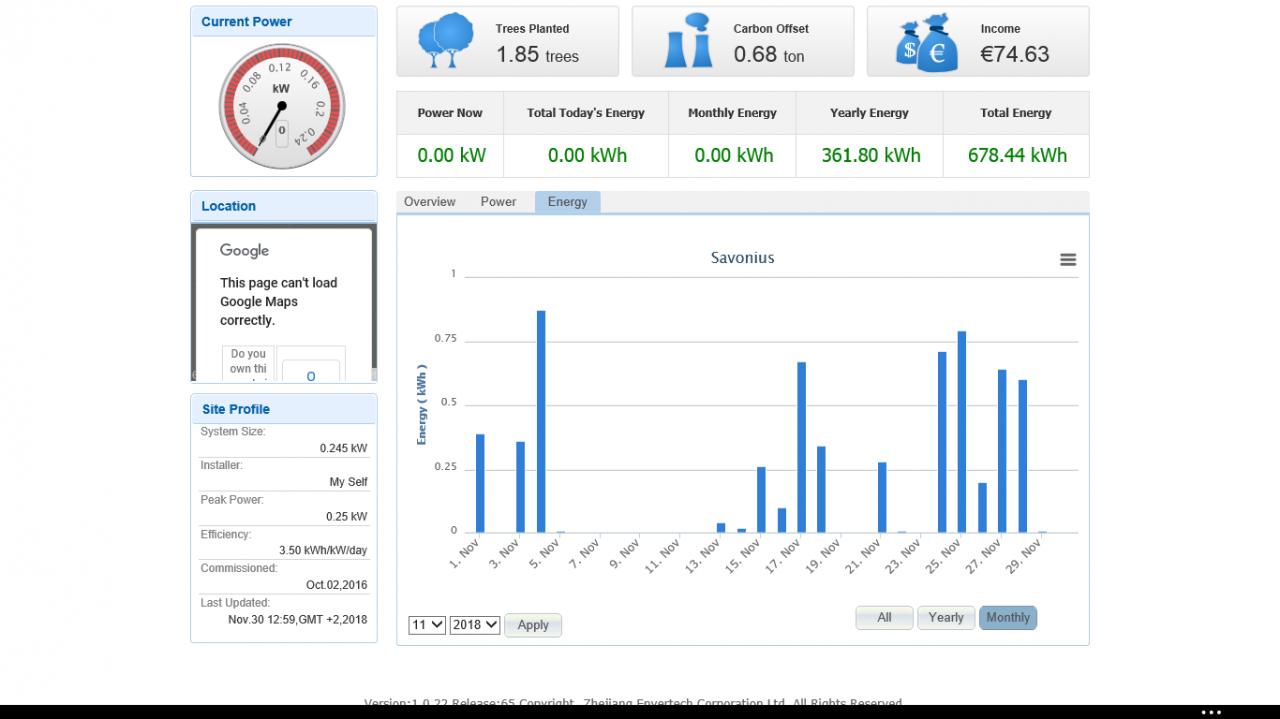Click the Carbon Offset cooling towers icon
This screenshot has height=719, width=1280.
pyautogui.click(x=689, y=41)
